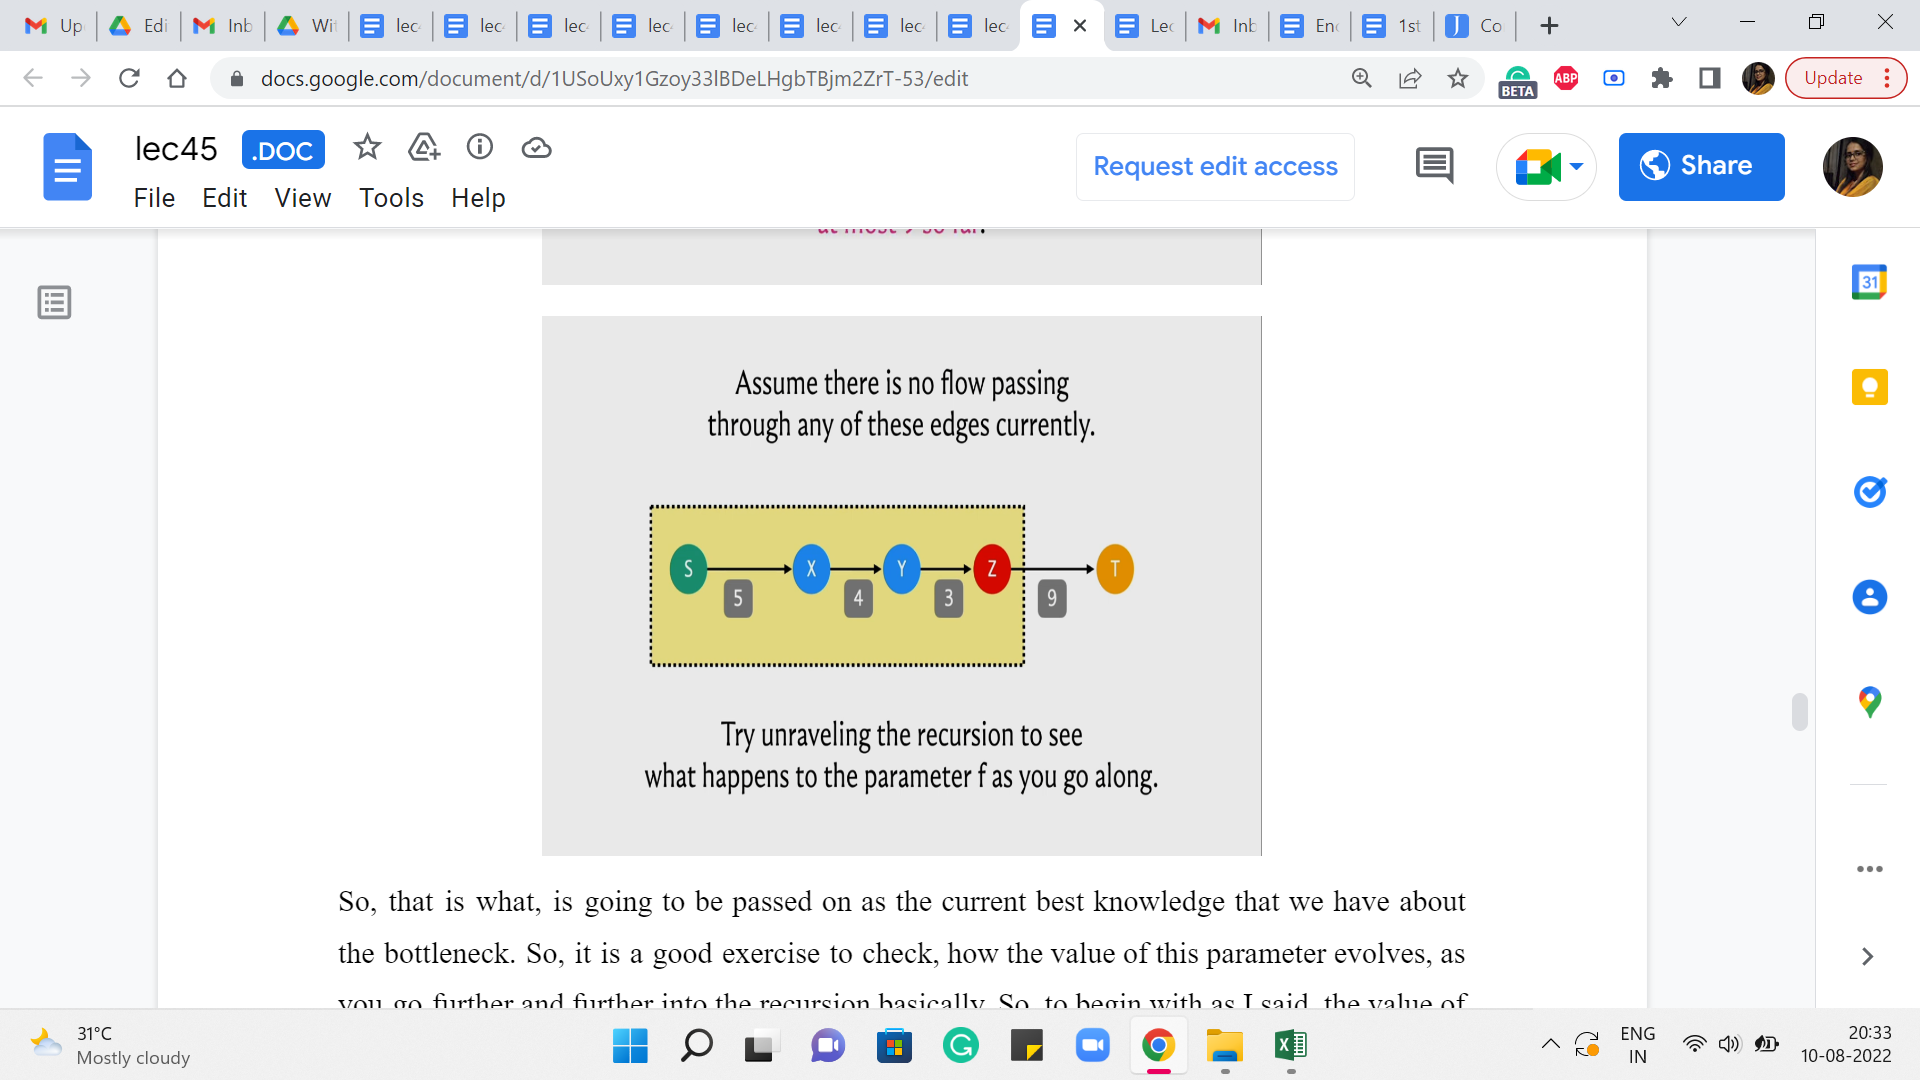Click the blue Share button

1701,166
